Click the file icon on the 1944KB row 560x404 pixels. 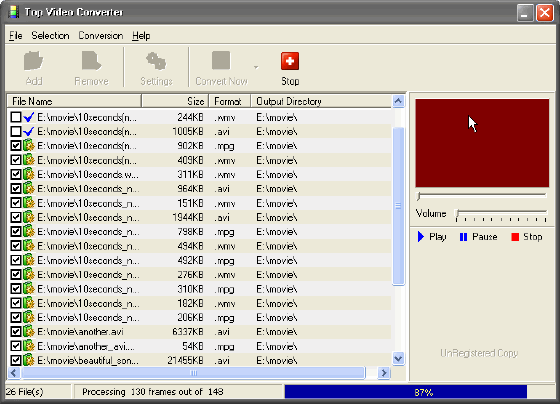[29, 217]
